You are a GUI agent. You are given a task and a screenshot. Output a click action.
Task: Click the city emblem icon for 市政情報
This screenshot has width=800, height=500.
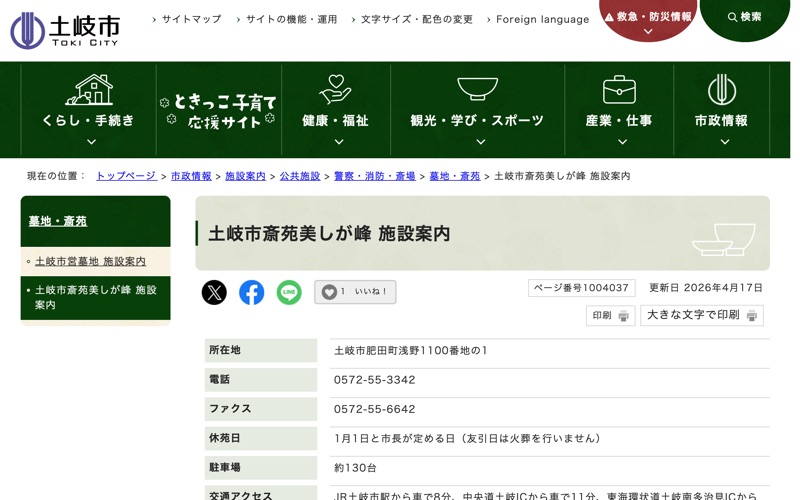pos(721,89)
